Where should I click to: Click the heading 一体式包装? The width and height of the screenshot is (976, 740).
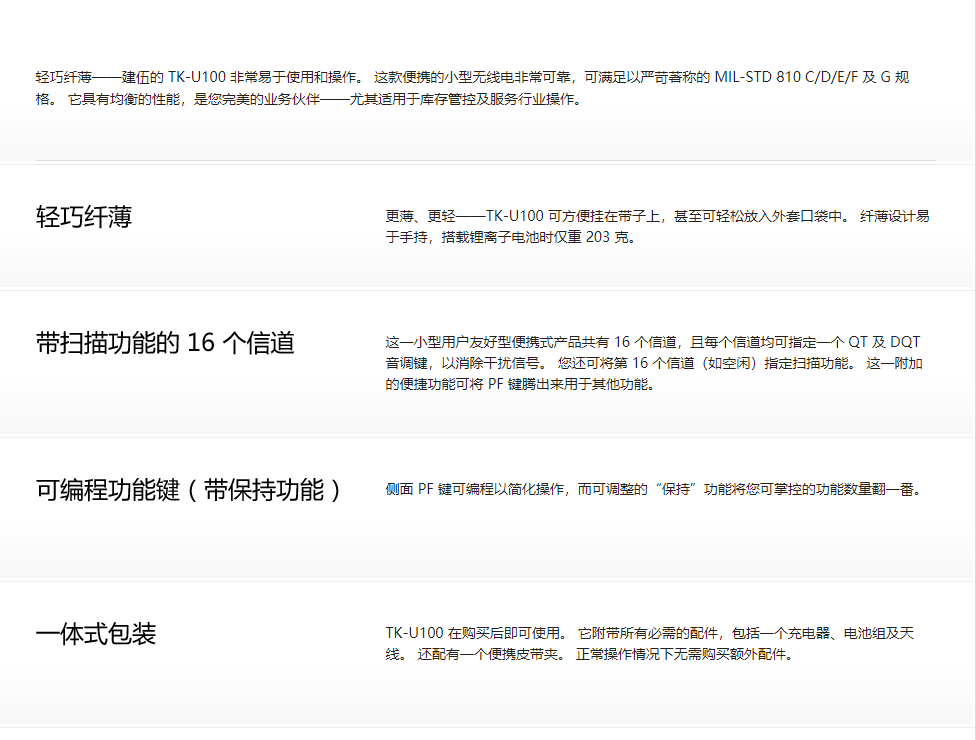[x=96, y=634]
